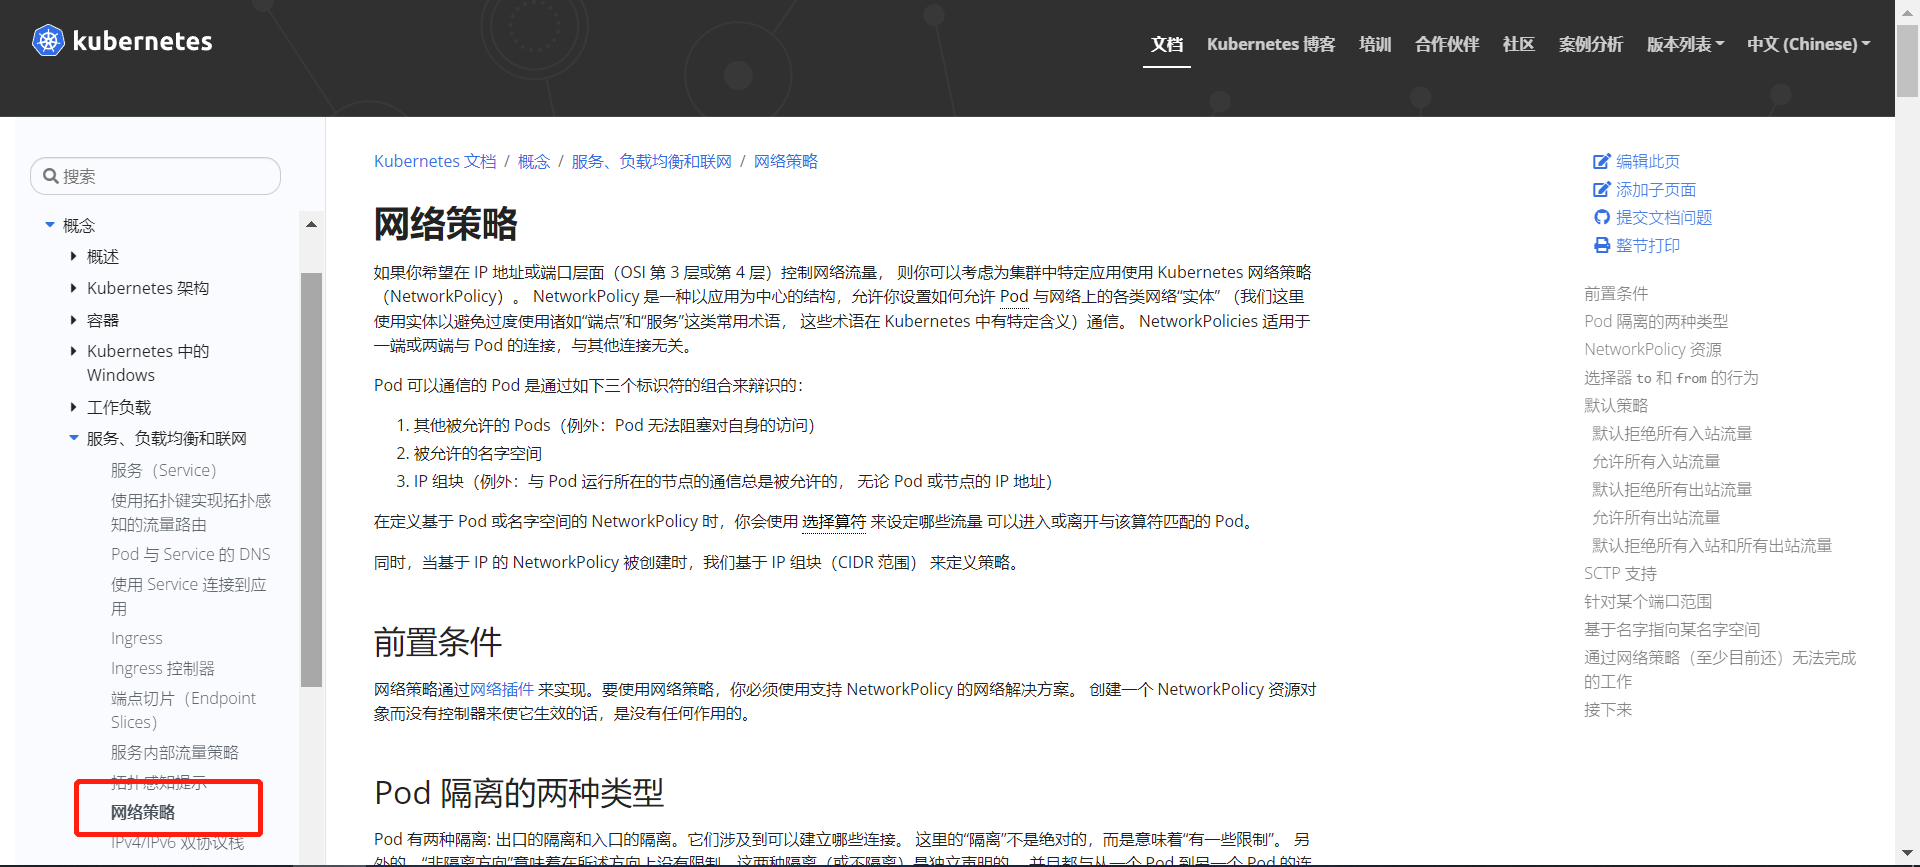Click the 添加子页面 link
Image resolution: width=1920 pixels, height=867 pixels.
(x=1656, y=189)
